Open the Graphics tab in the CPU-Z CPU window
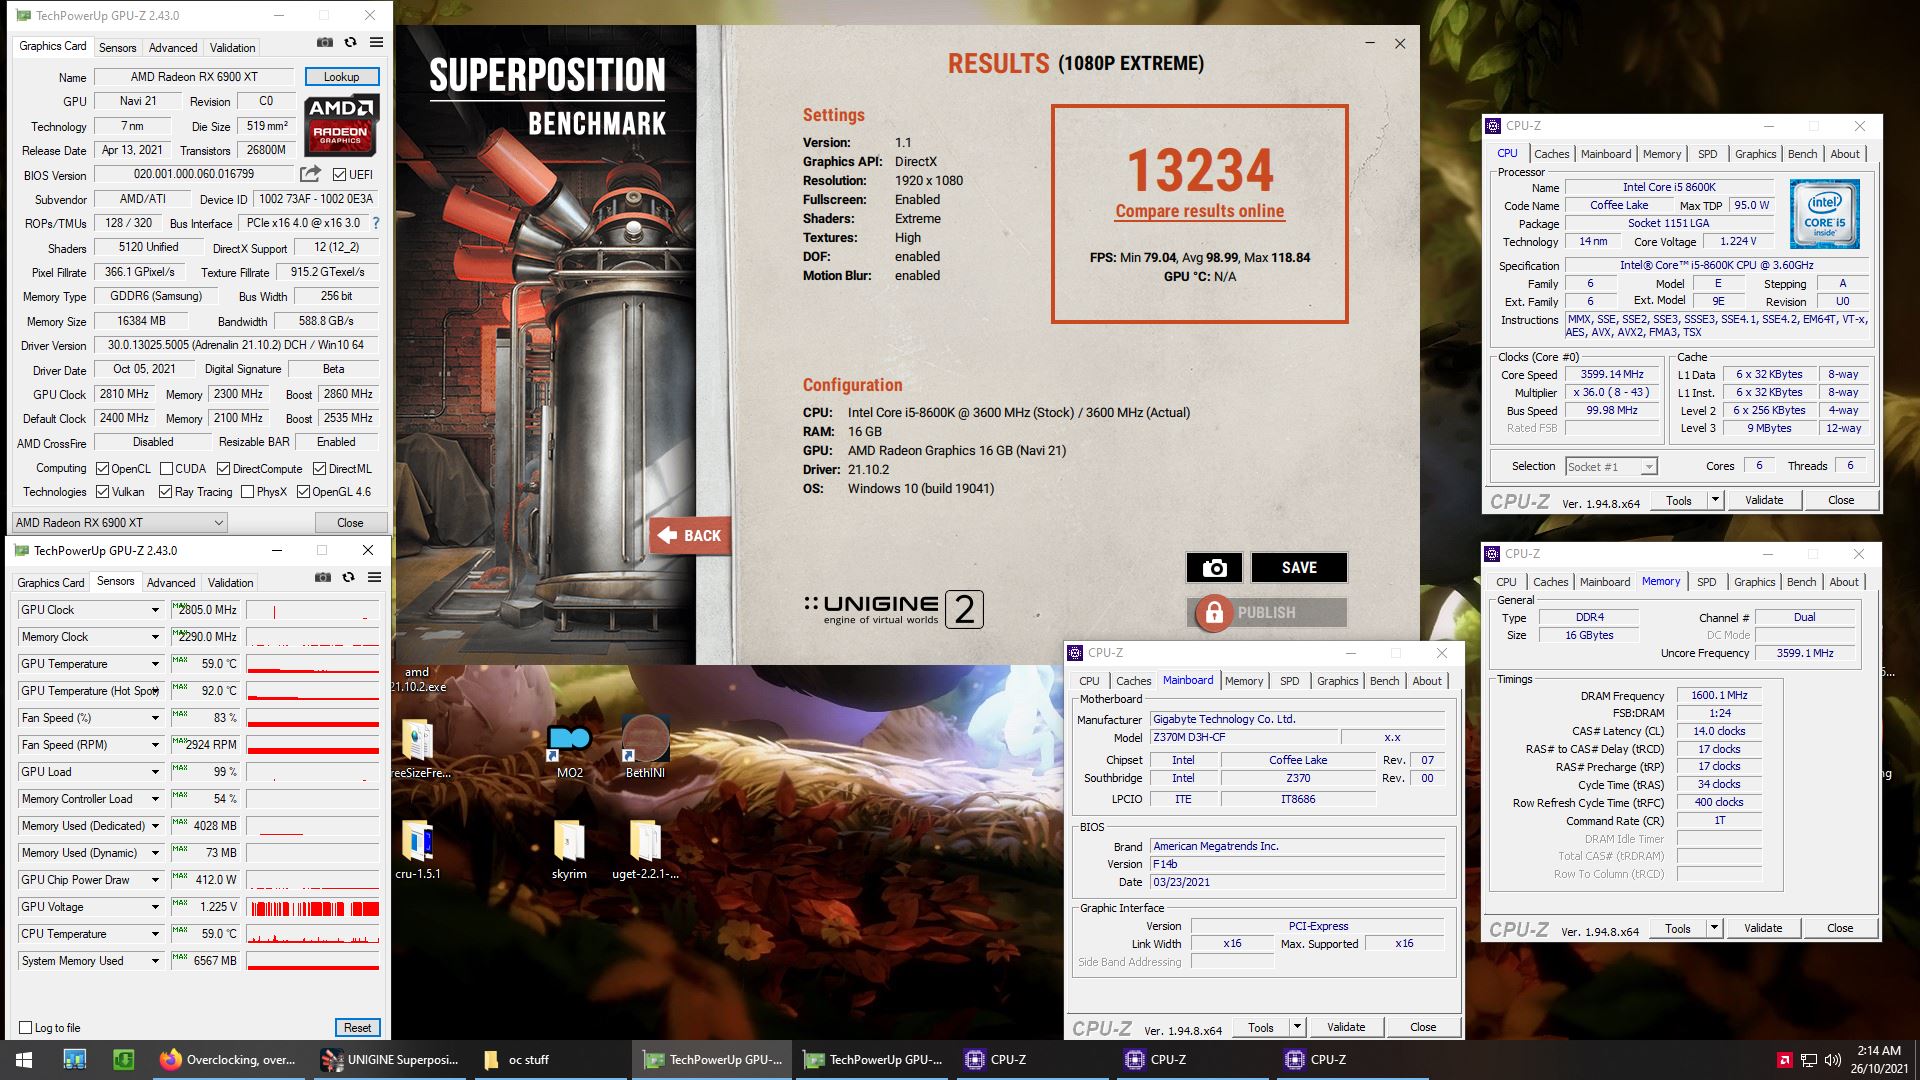Viewport: 1920px width, 1080px height. (1755, 154)
